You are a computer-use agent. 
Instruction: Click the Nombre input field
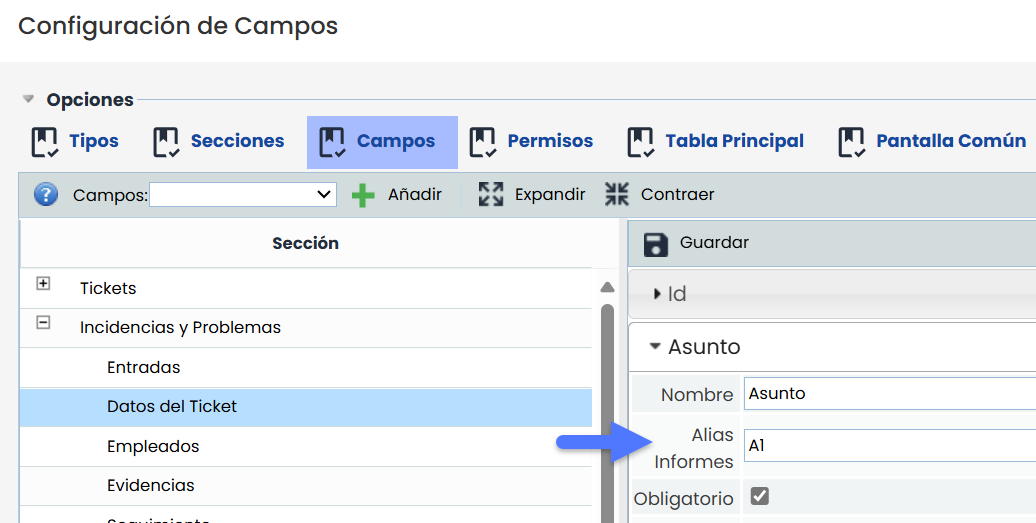(x=890, y=394)
